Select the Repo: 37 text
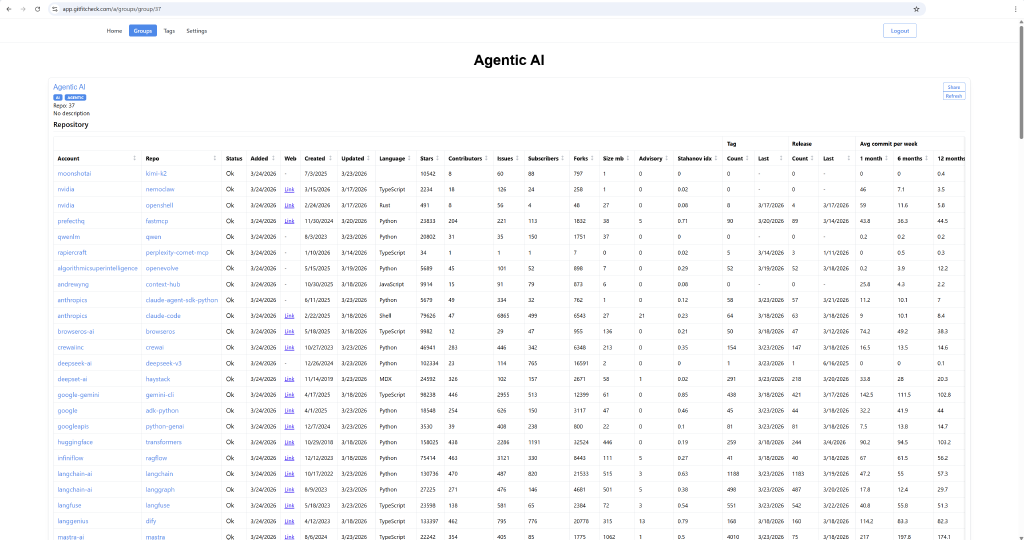 (x=64, y=105)
